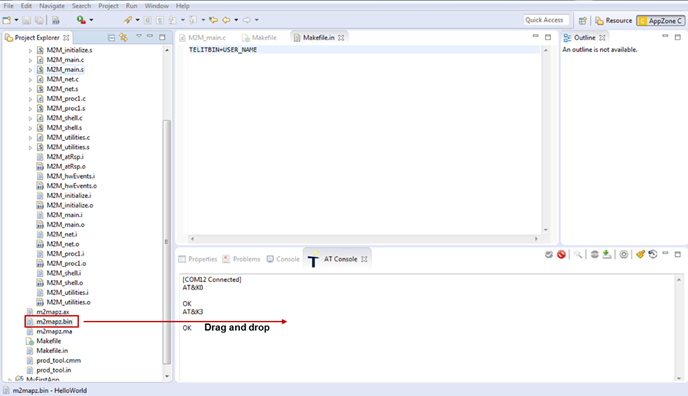Open the Back history dropdown arrow
The height and width of the screenshot is (396, 688).
(x=236, y=20)
